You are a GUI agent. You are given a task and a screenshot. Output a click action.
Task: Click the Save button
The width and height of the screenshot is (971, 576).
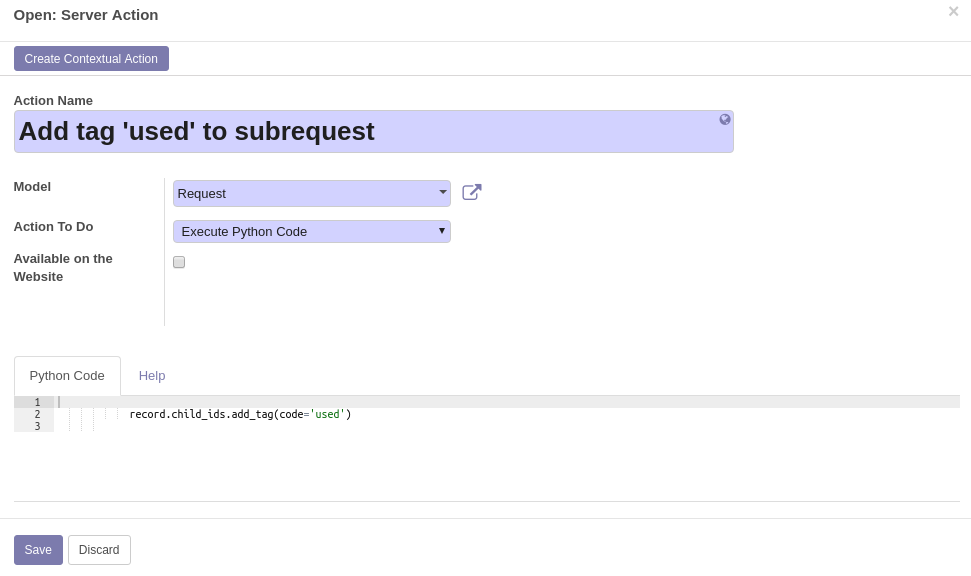coord(38,550)
